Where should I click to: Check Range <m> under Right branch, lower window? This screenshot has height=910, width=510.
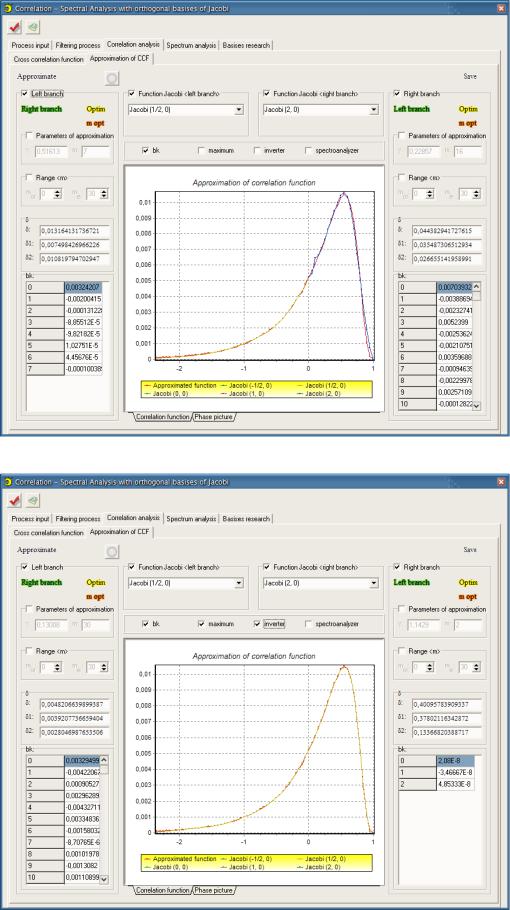tap(402, 651)
